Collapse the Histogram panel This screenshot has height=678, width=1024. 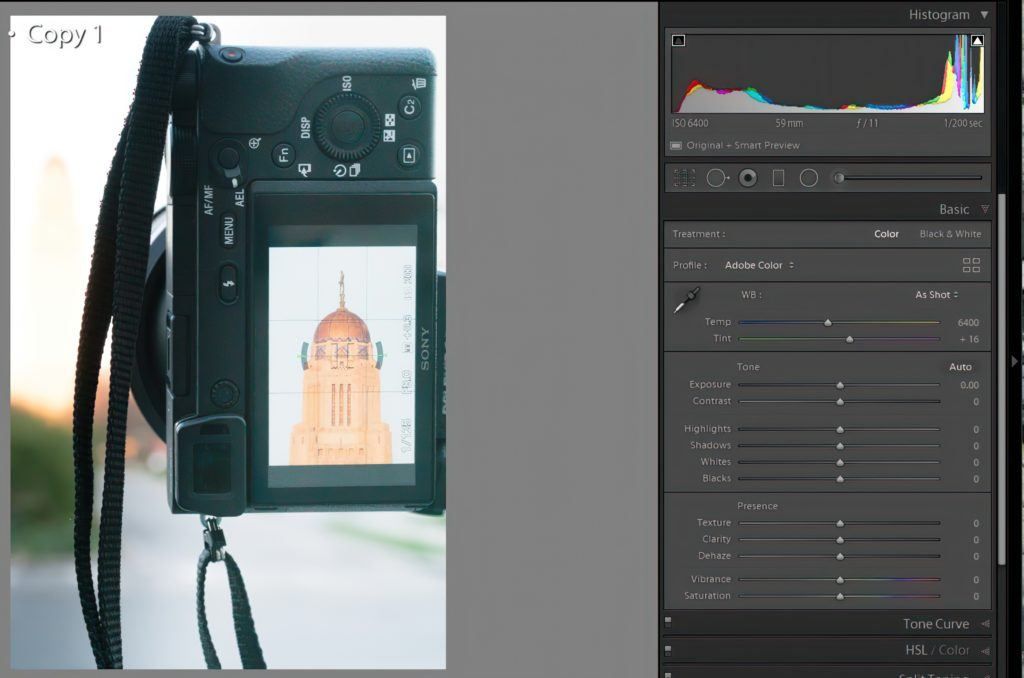984,14
